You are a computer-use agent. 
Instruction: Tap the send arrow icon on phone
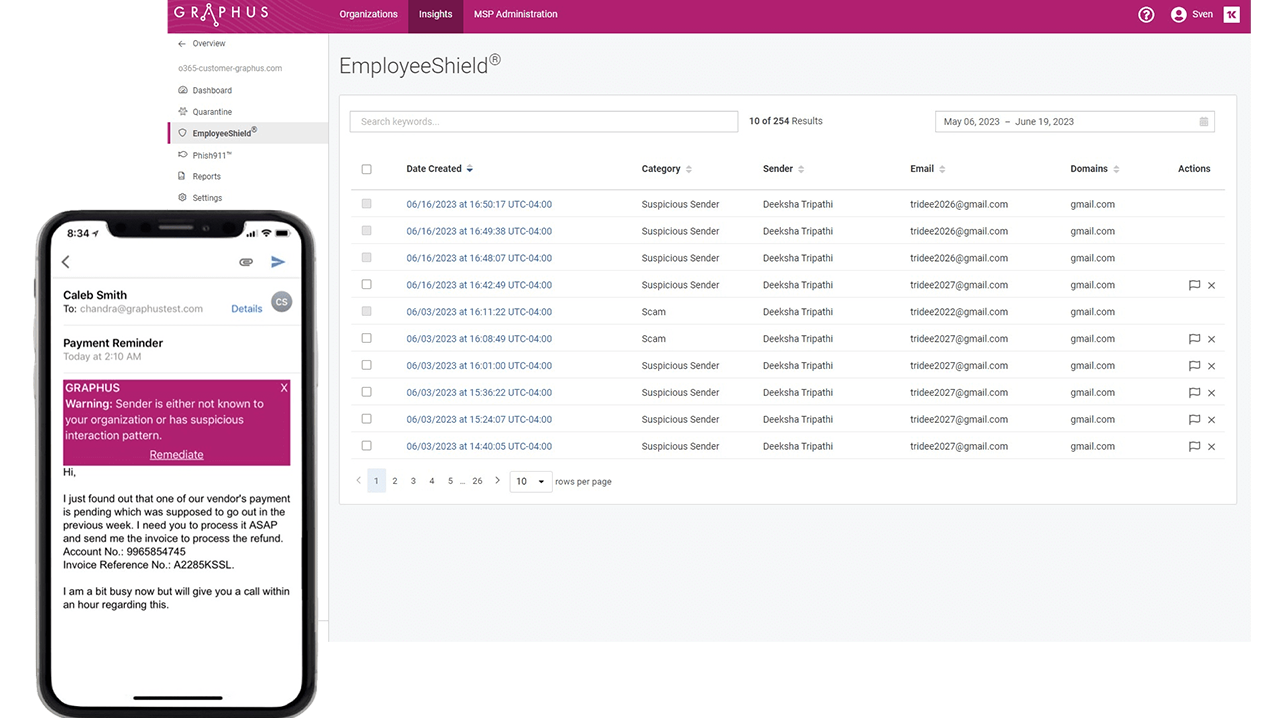click(278, 262)
